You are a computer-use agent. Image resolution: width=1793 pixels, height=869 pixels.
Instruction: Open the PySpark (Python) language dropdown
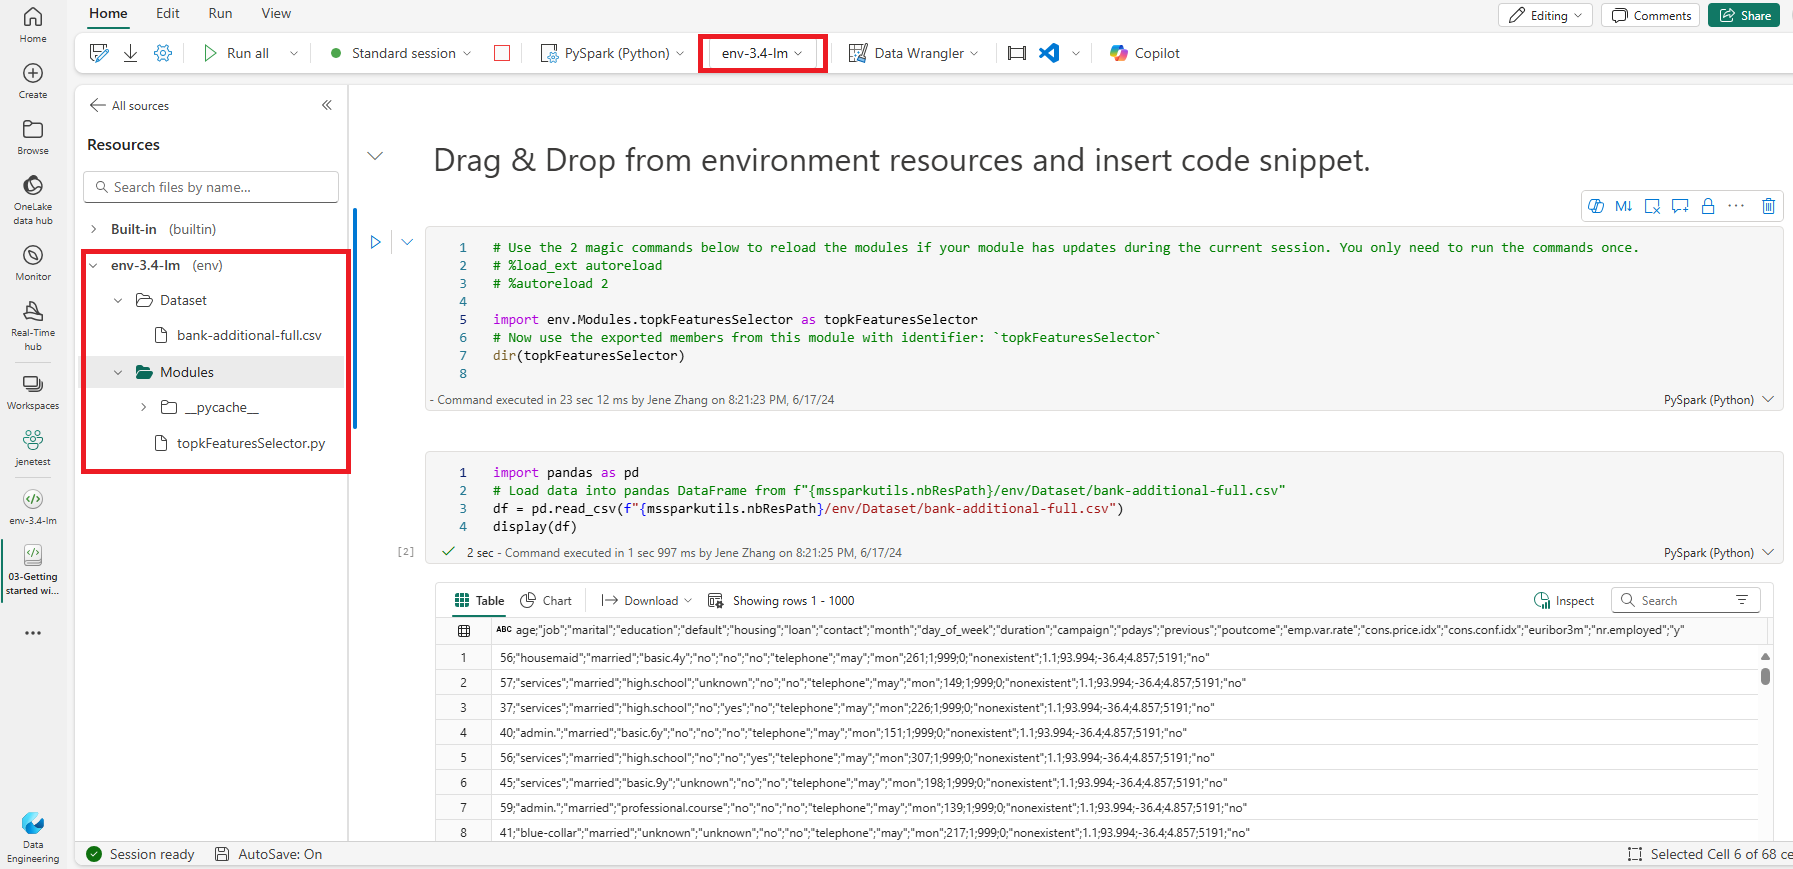pos(613,53)
